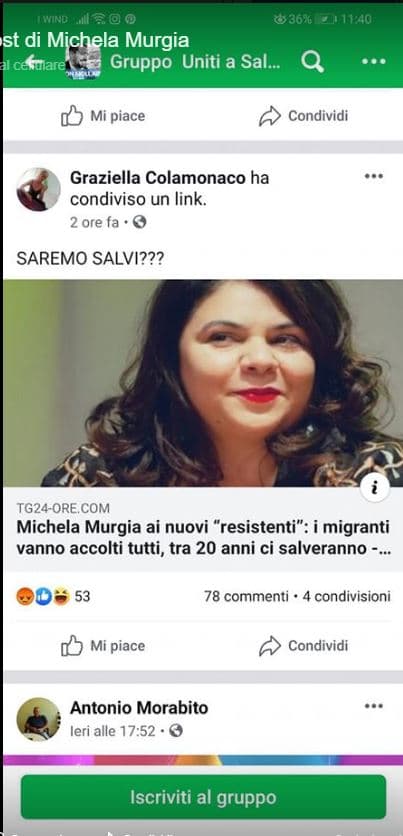Open options menu for Antonio Morabito's post
This screenshot has width=403, height=836.
[374, 706]
